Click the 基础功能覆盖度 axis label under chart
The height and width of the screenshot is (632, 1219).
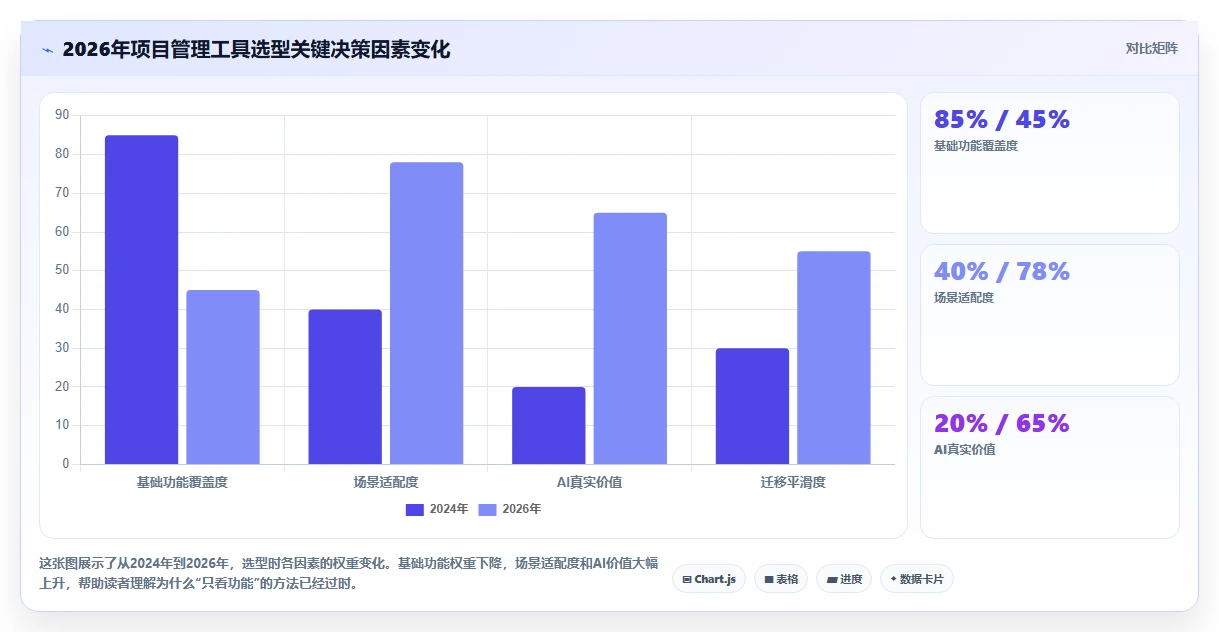tap(182, 482)
